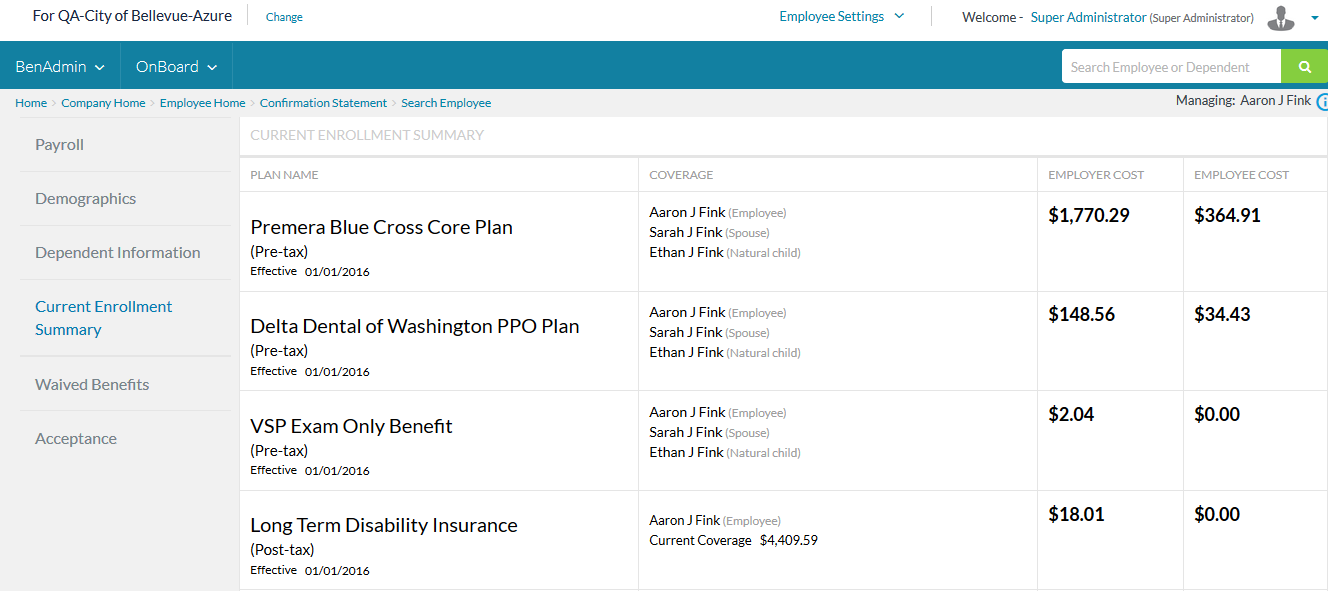Open Waived Benefits sidebar item
Image resolution: width=1328 pixels, height=591 pixels.
[x=125, y=384]
